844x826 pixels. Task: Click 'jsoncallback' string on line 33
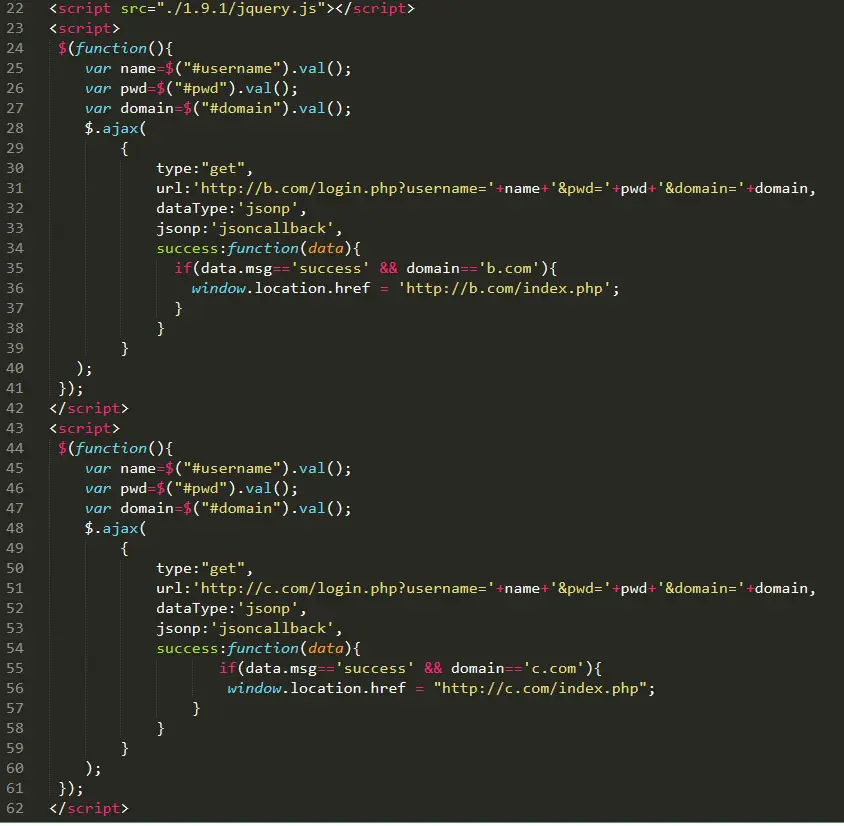[272, 229]
